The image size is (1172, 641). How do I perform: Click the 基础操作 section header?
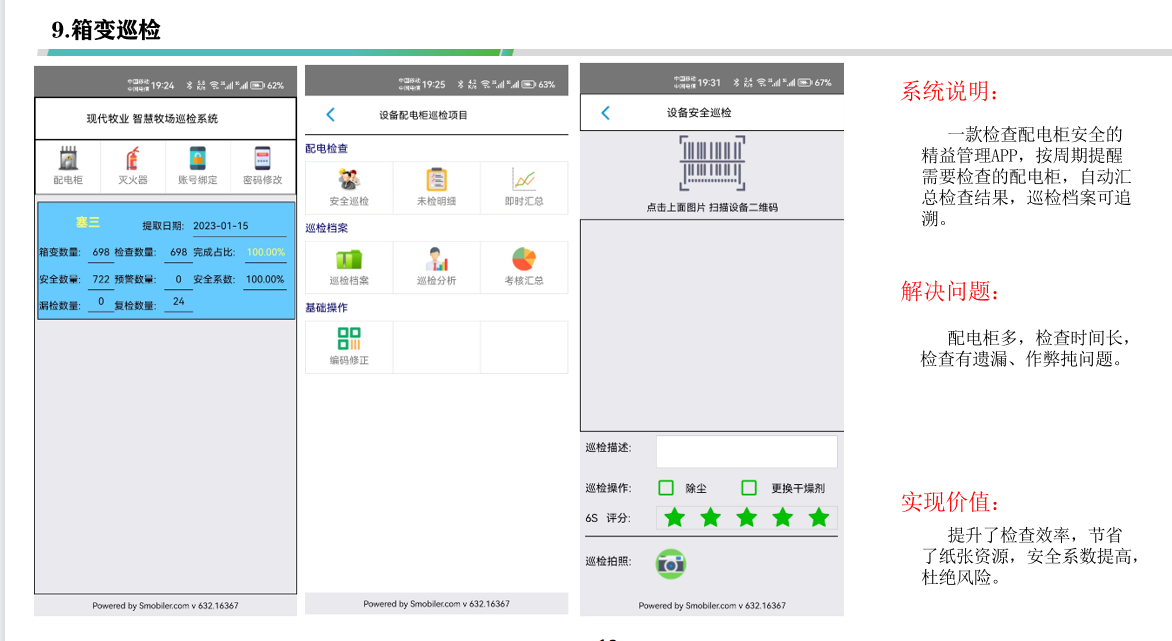pos(327,307)
